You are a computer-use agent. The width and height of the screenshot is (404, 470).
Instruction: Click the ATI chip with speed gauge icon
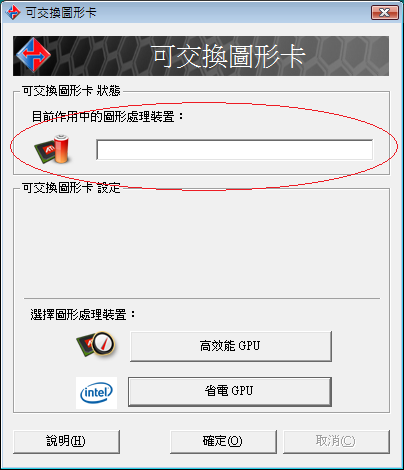pyautogui.click(x=96, y=344)
